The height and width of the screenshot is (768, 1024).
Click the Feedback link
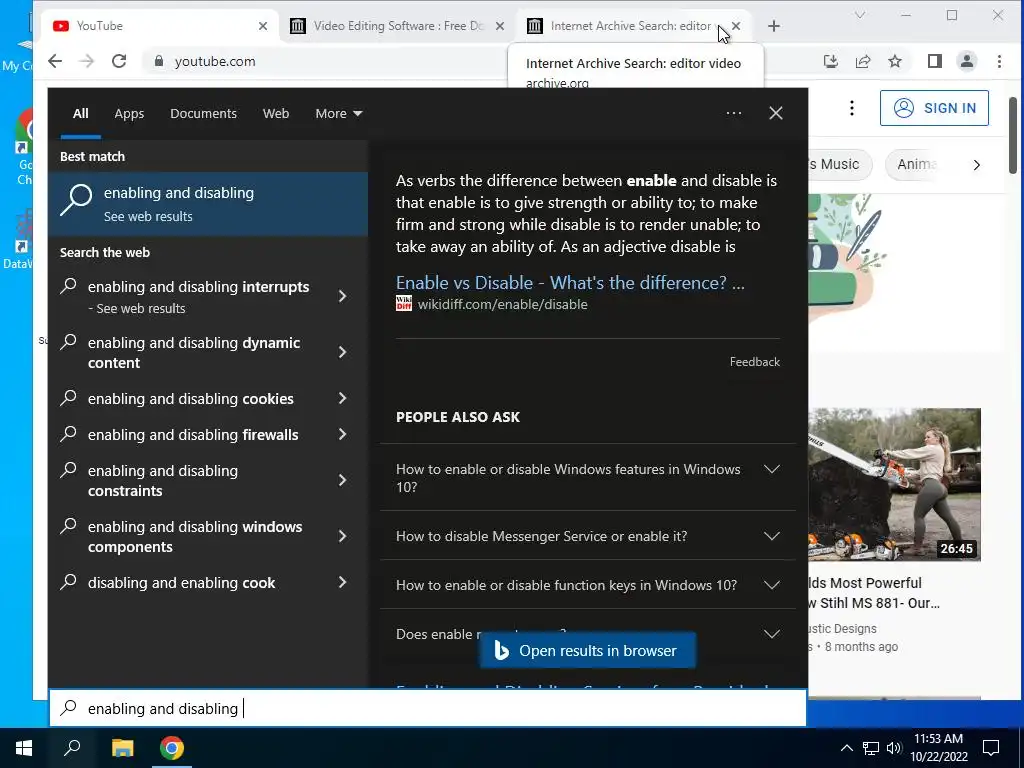click(754, 362)
